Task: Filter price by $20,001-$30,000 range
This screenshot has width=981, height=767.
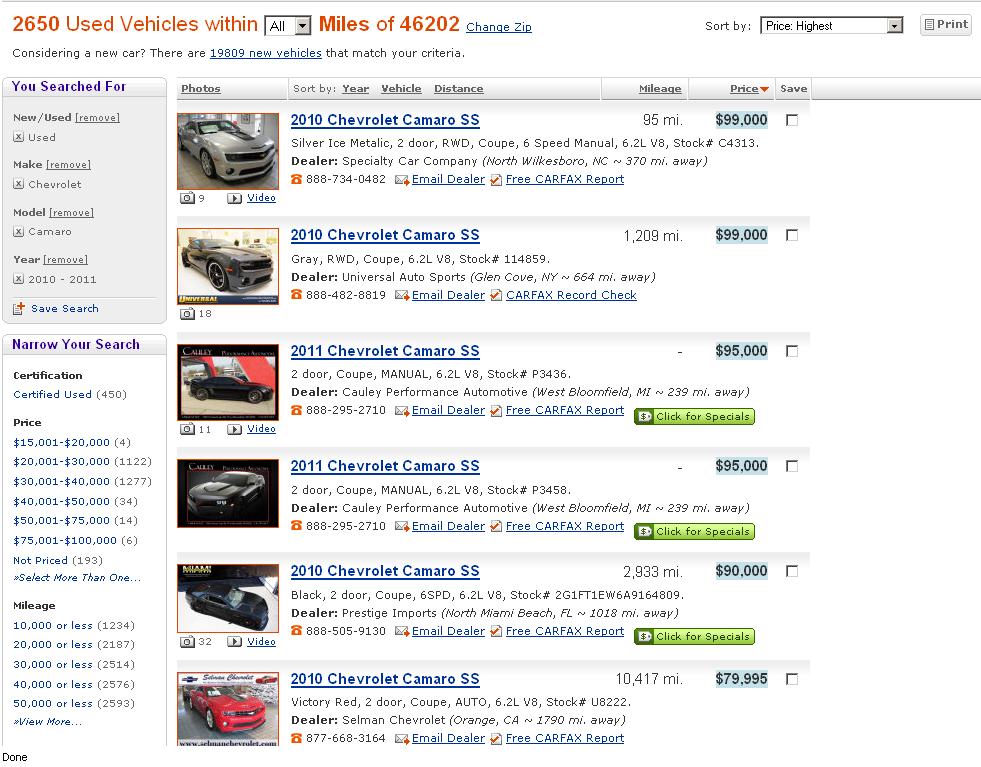Action: pyautogui.click(x=61, y=462)
